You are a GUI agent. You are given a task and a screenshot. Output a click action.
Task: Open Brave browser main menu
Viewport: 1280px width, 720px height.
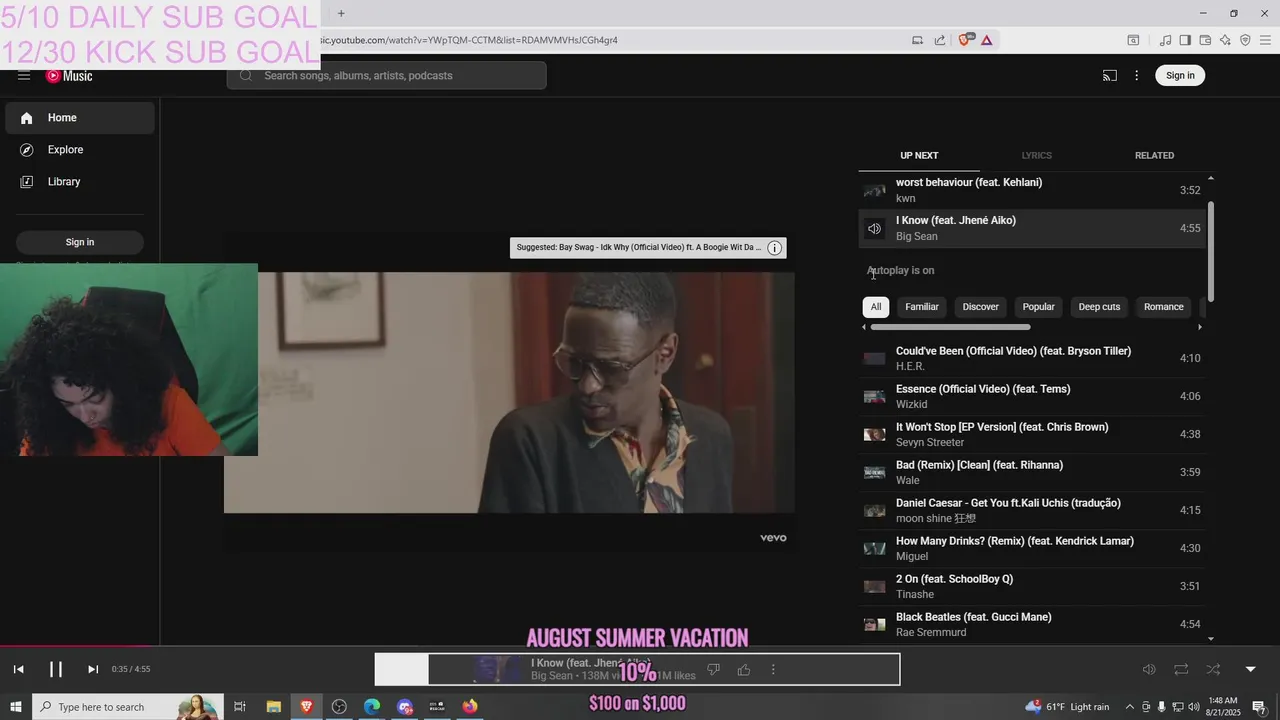(x=1265, y=40)
